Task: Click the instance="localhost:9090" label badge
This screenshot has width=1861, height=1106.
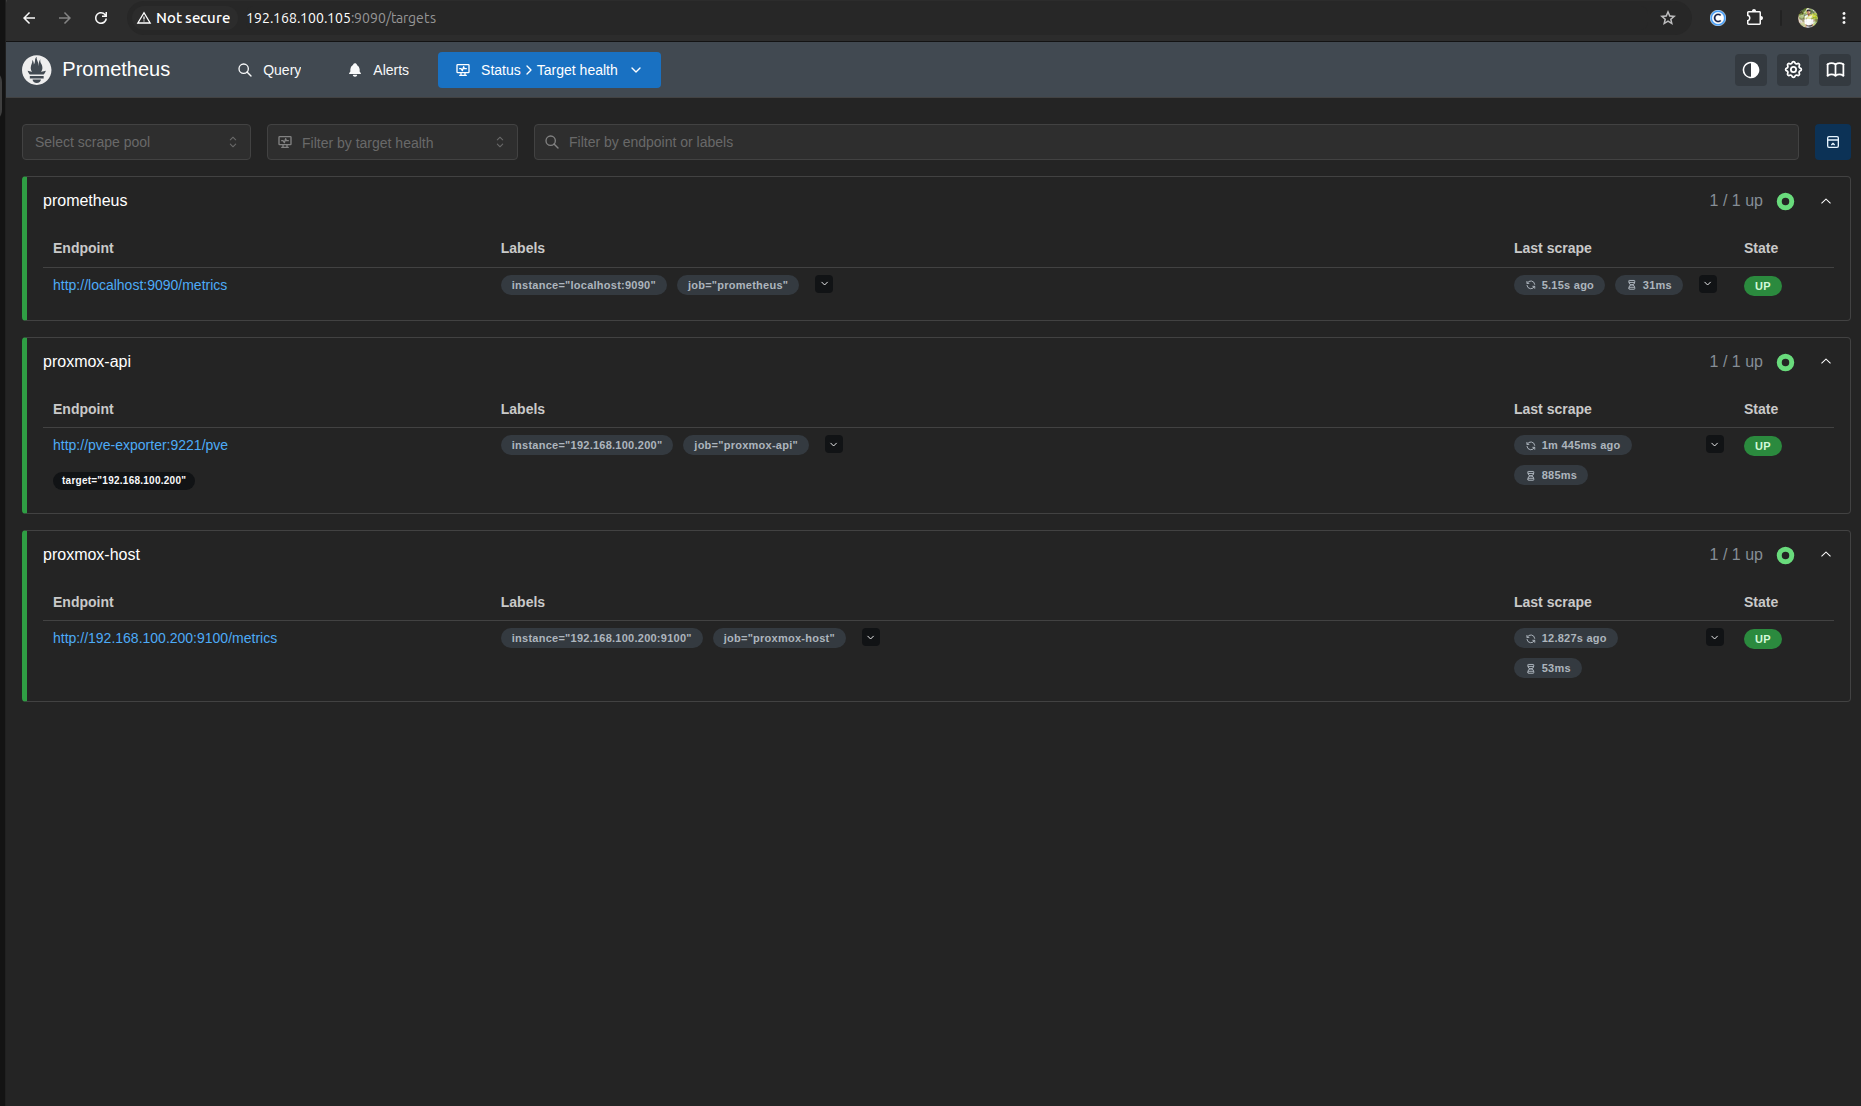Action: pos(584,285)
